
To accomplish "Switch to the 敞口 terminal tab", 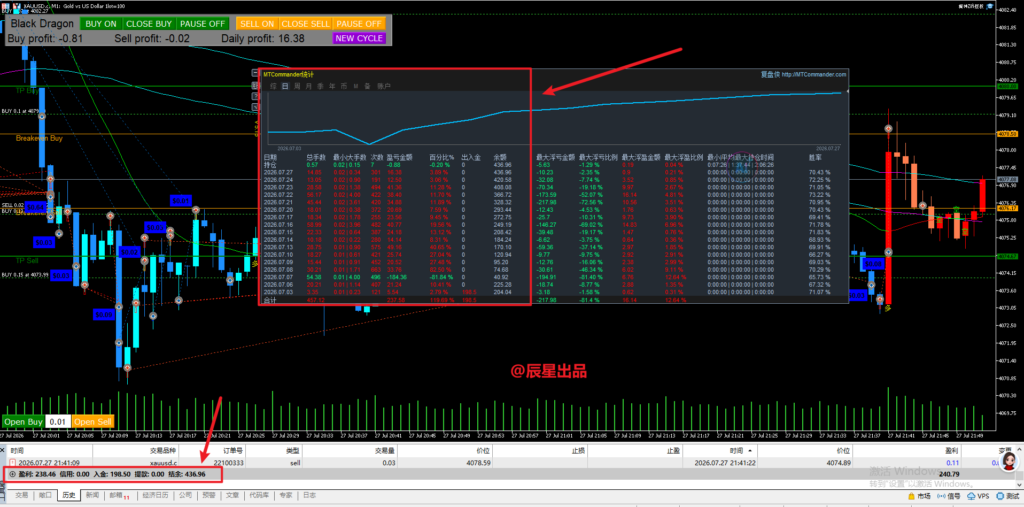I will (x=44, y=495).
